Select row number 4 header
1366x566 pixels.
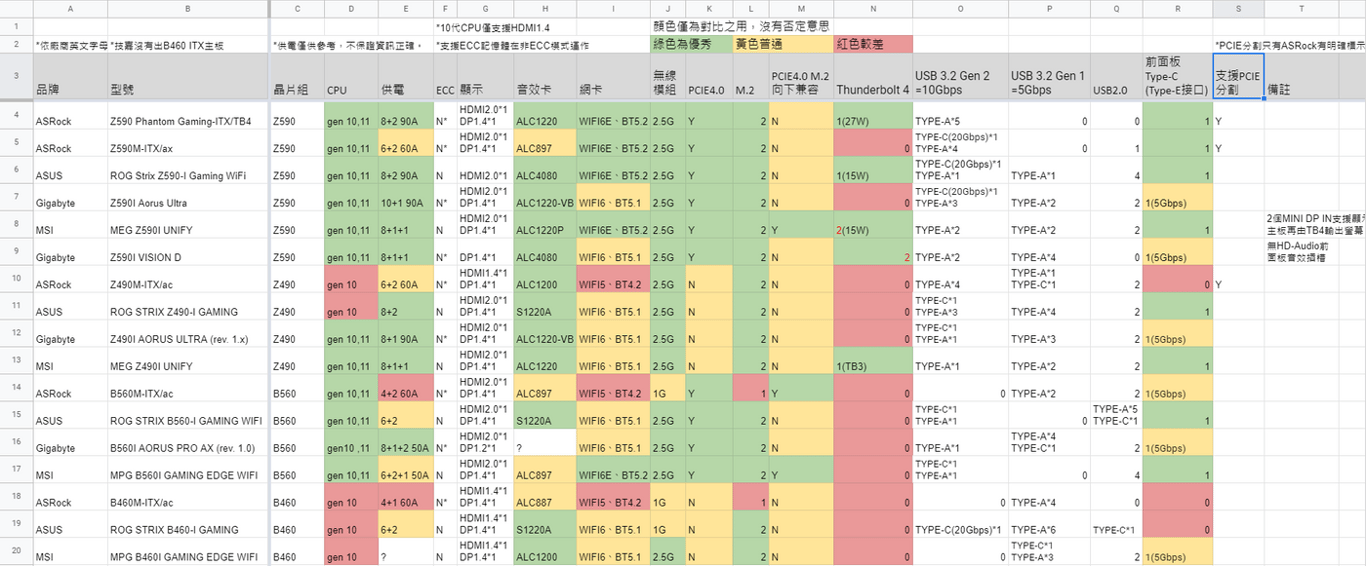point(16,114)
